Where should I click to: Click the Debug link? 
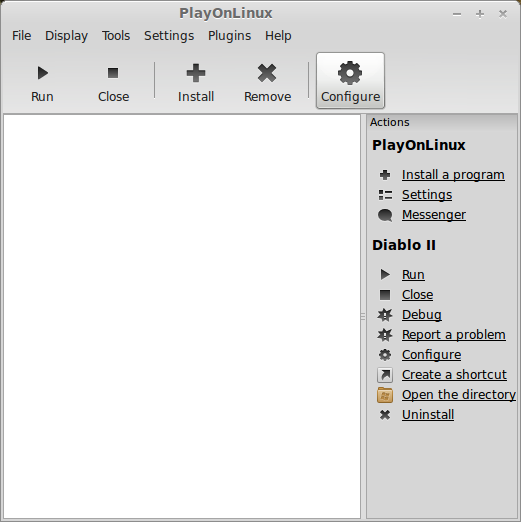(422, 315)
